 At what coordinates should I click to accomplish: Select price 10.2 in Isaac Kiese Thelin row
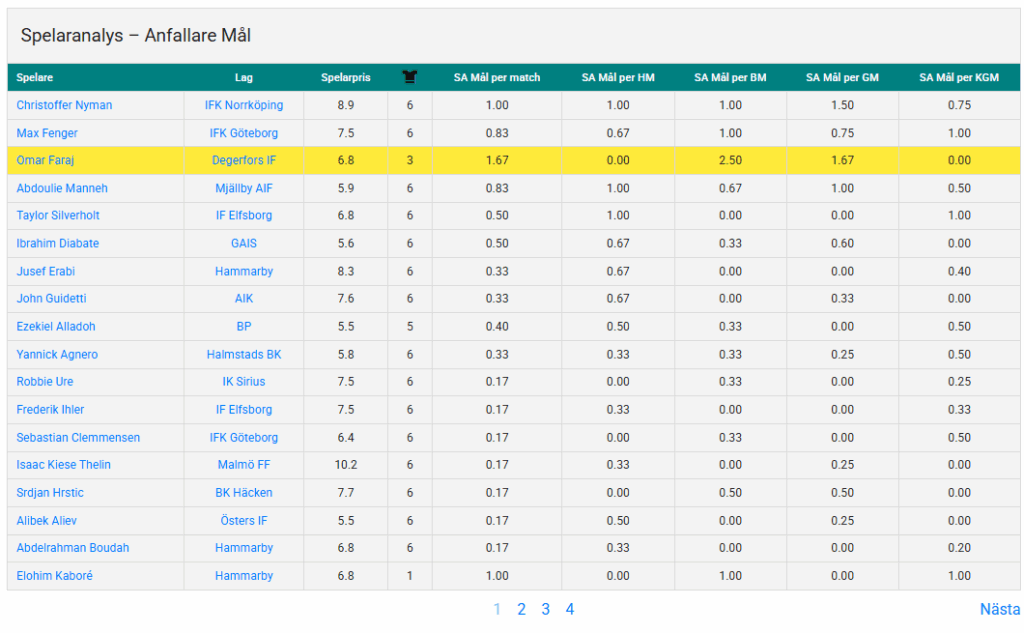345,465
